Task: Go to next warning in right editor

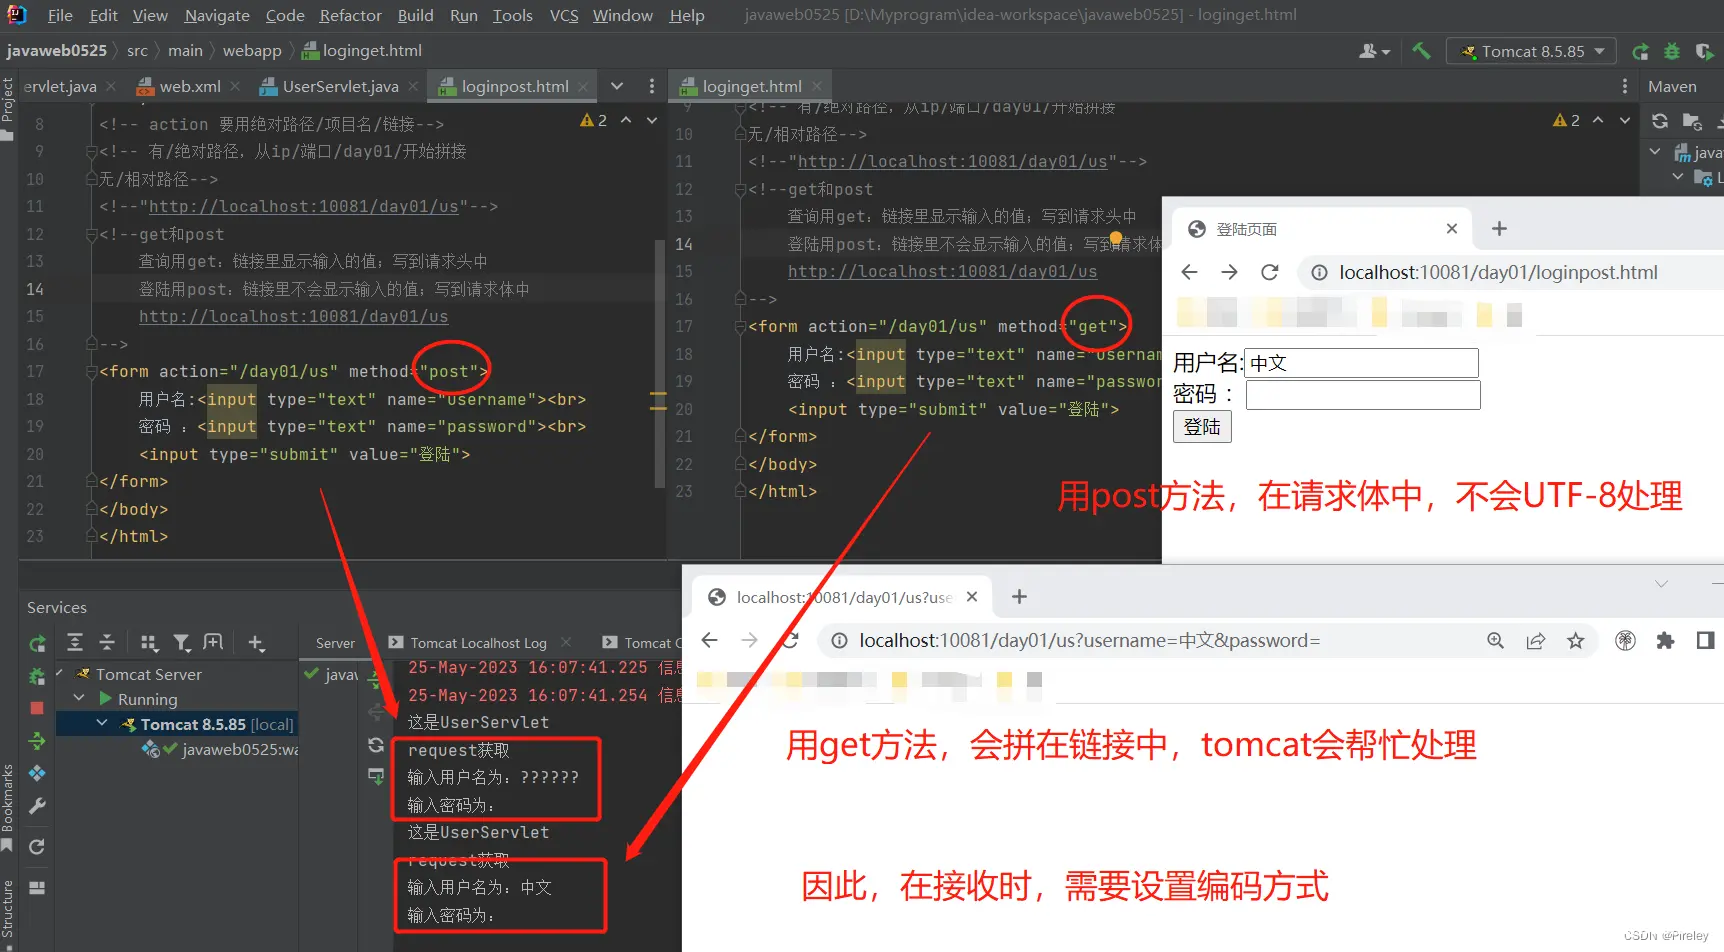Action: 1625,120
